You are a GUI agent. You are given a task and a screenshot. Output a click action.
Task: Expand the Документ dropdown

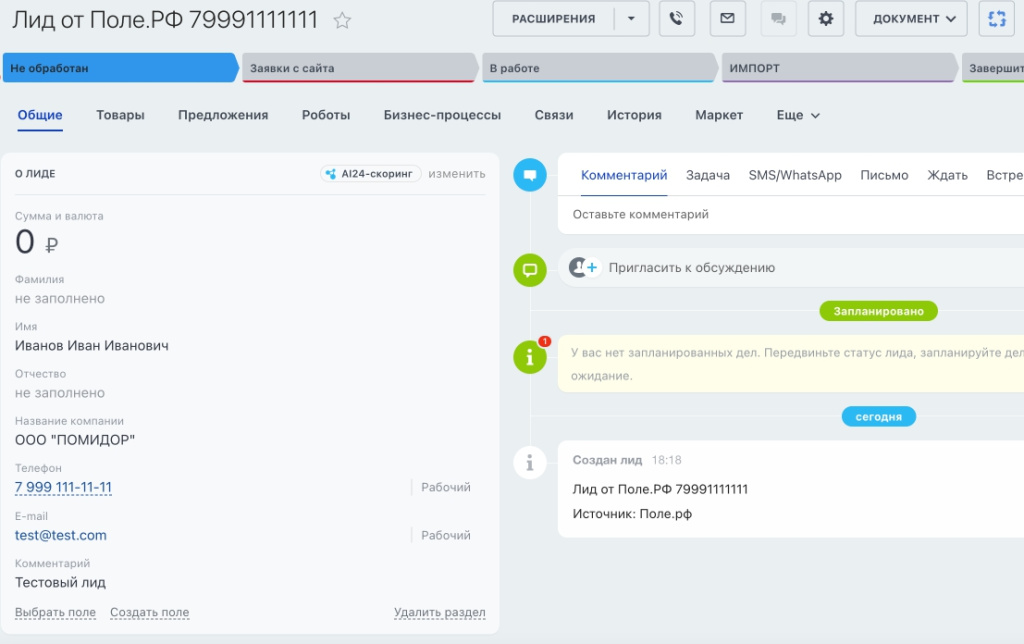tap(911, 18)
